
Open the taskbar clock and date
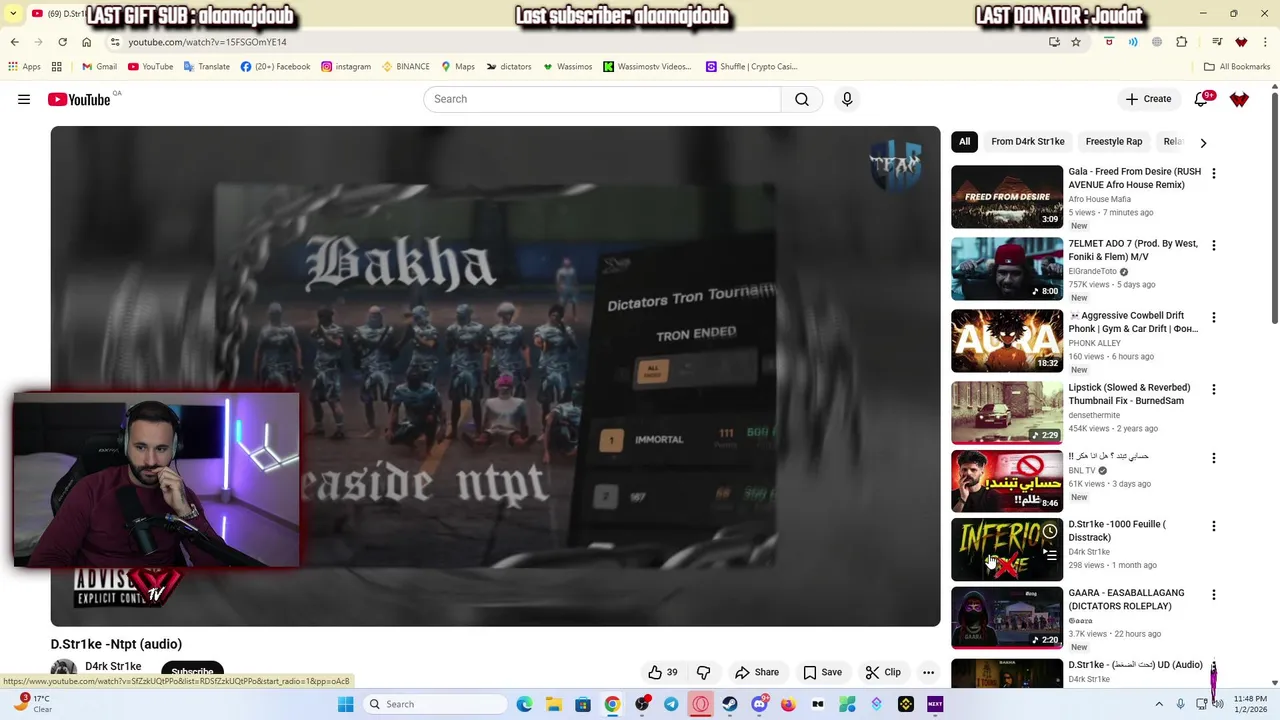click(1250, 704)
